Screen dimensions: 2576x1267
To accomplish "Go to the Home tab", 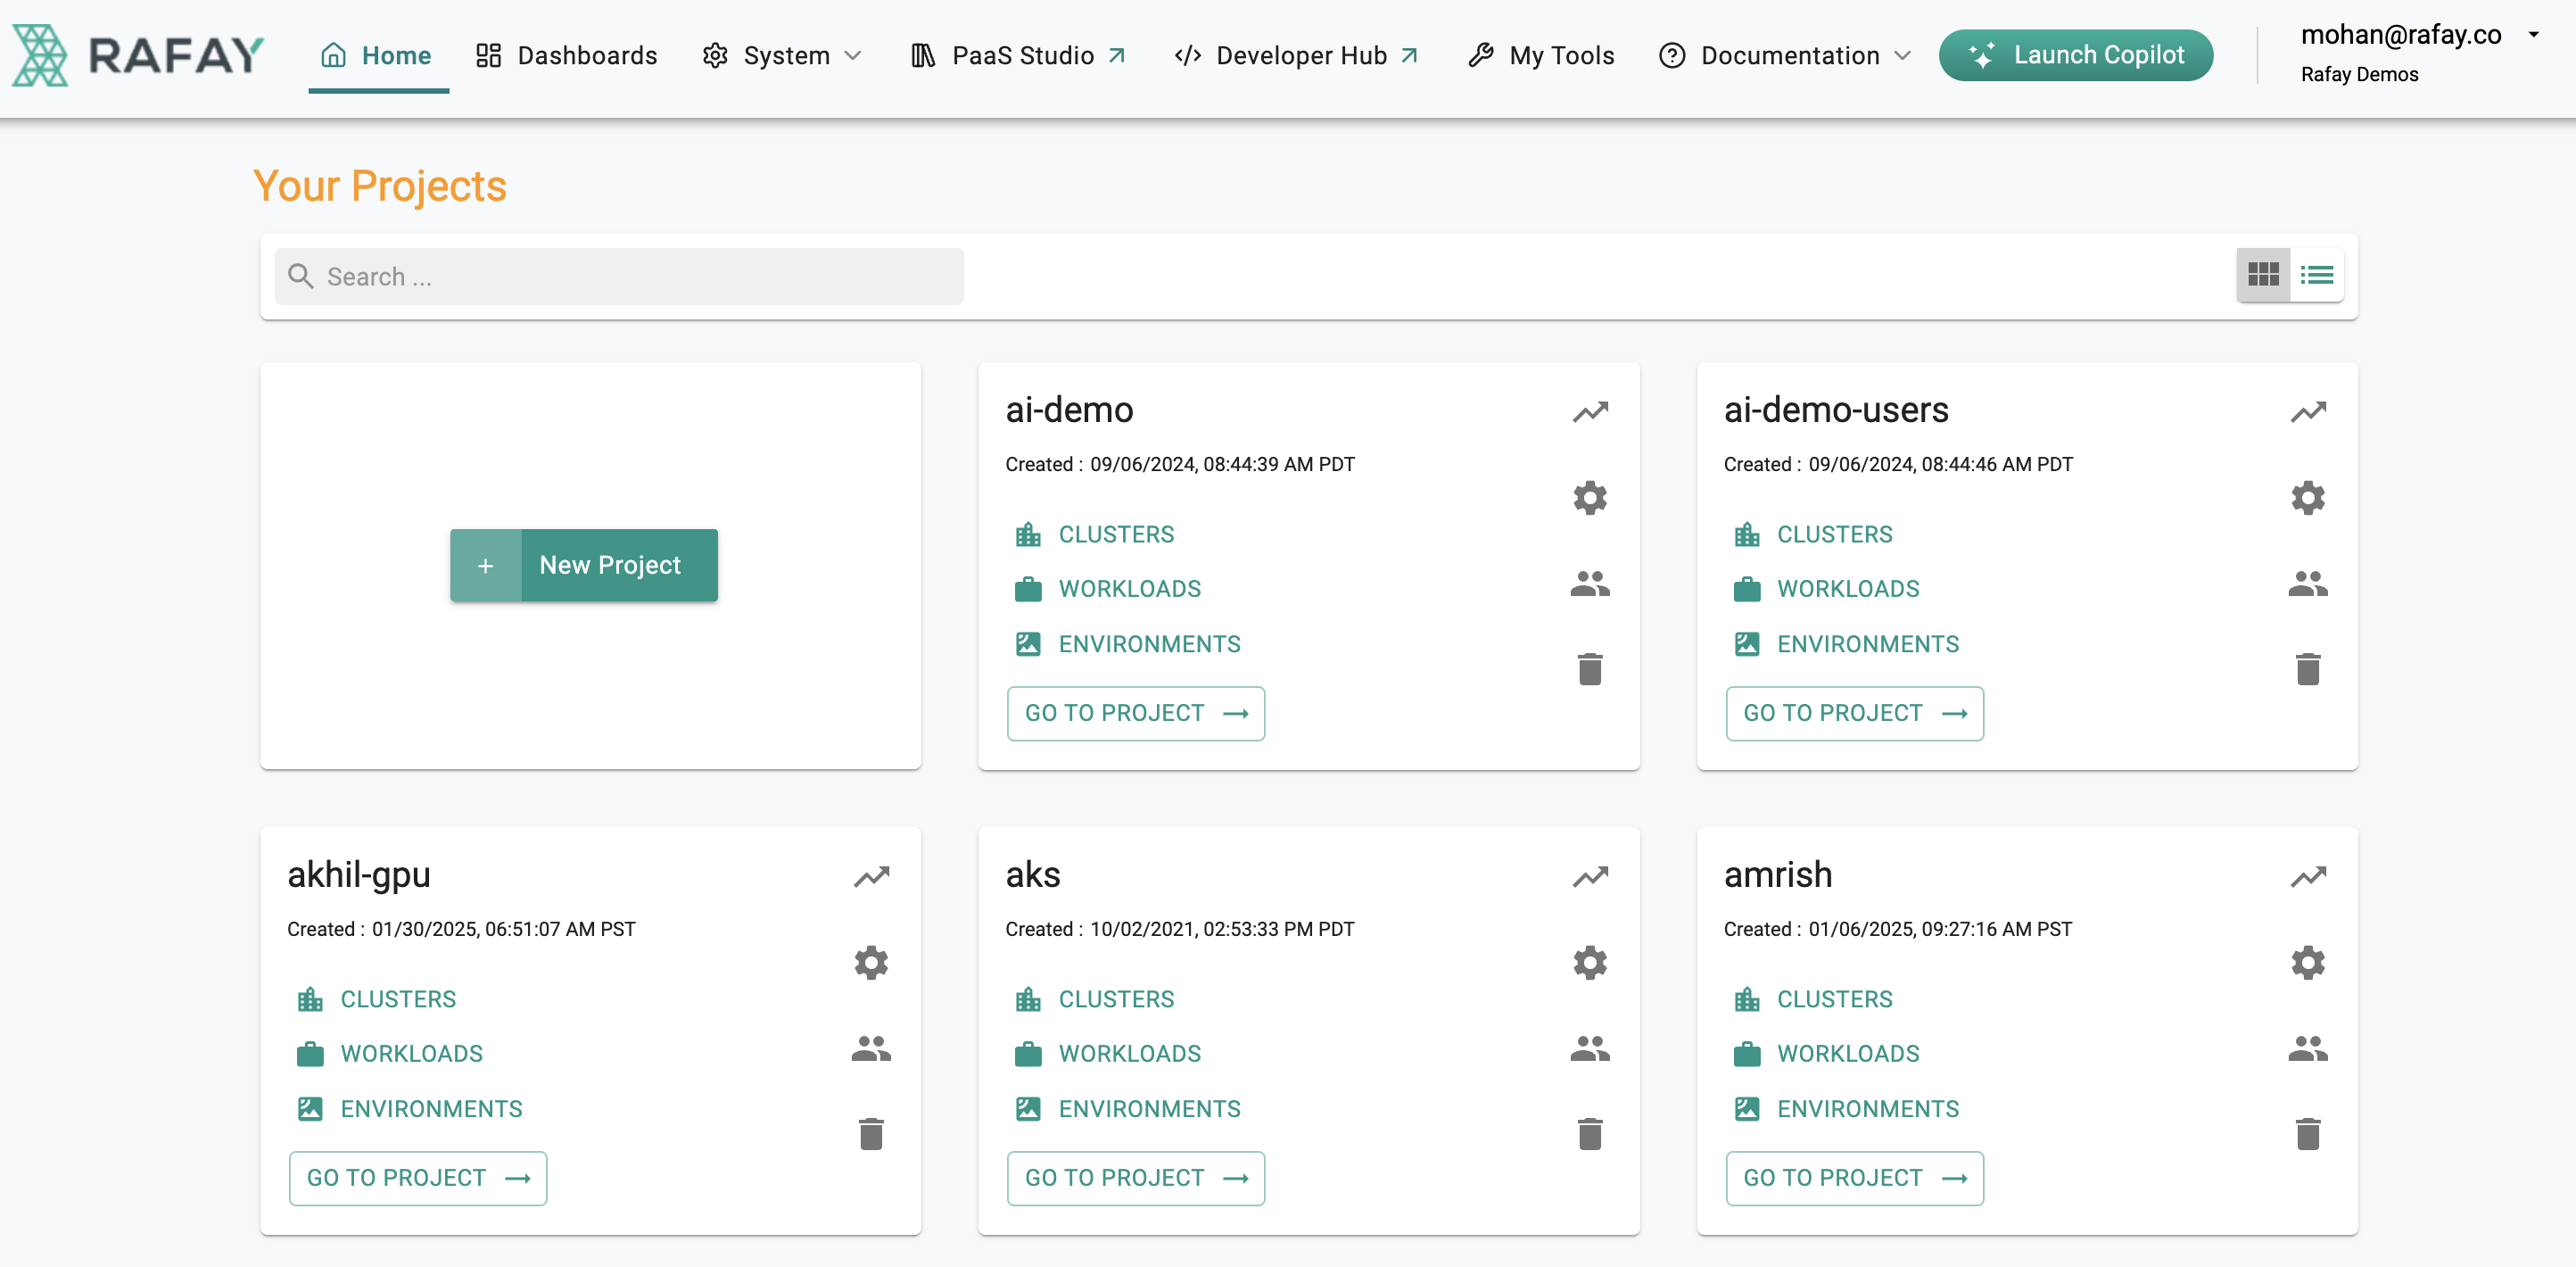I will pos(376,55).
